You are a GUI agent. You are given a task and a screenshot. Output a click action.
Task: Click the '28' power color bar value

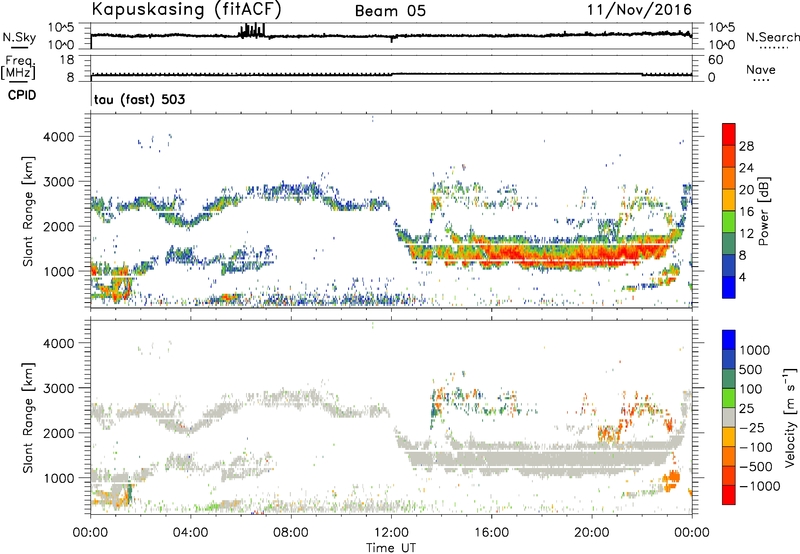(746, 146)
